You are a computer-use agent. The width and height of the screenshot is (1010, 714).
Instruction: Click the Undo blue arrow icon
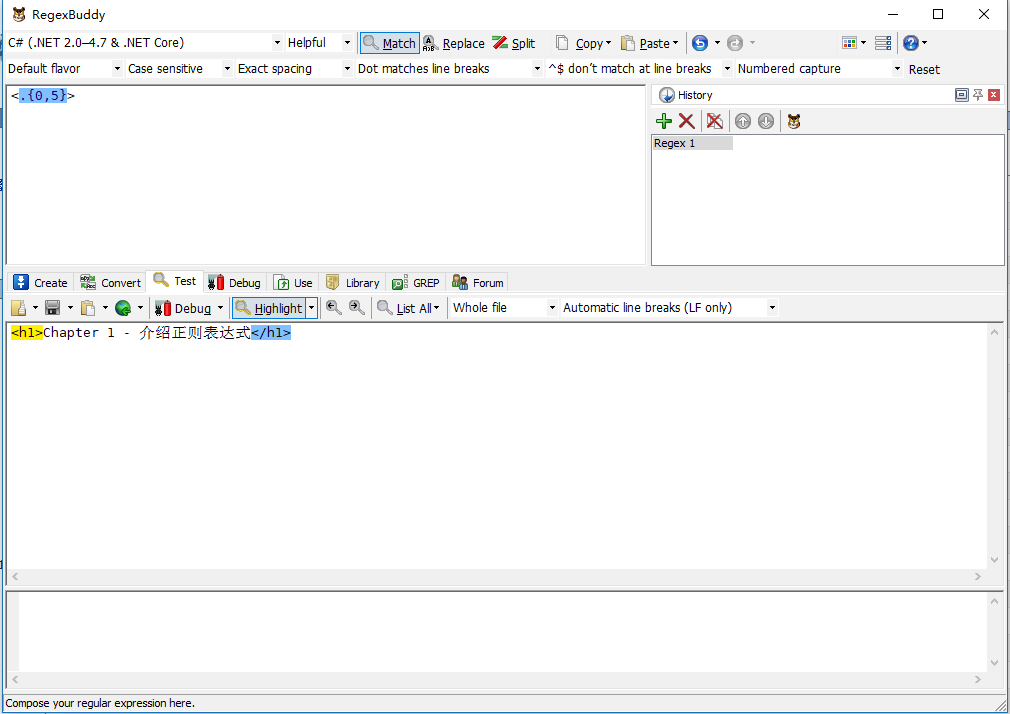tap(700, 43)
